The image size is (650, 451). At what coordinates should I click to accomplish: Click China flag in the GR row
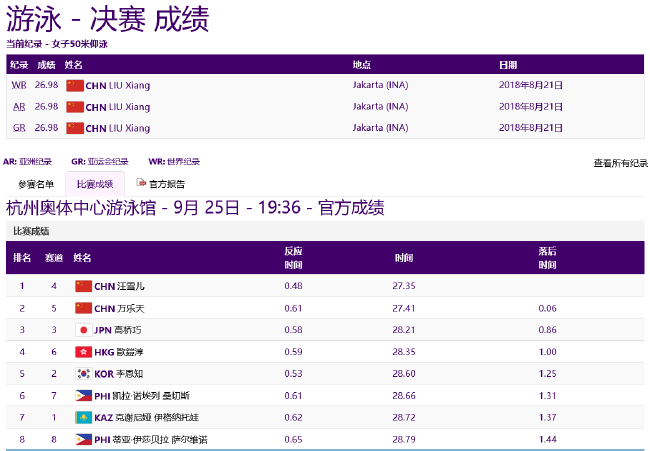[75, 128]
